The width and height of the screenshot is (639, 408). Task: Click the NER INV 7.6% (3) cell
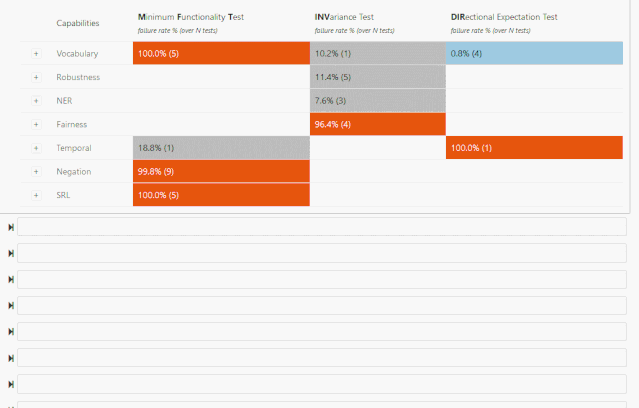(378, 101)
